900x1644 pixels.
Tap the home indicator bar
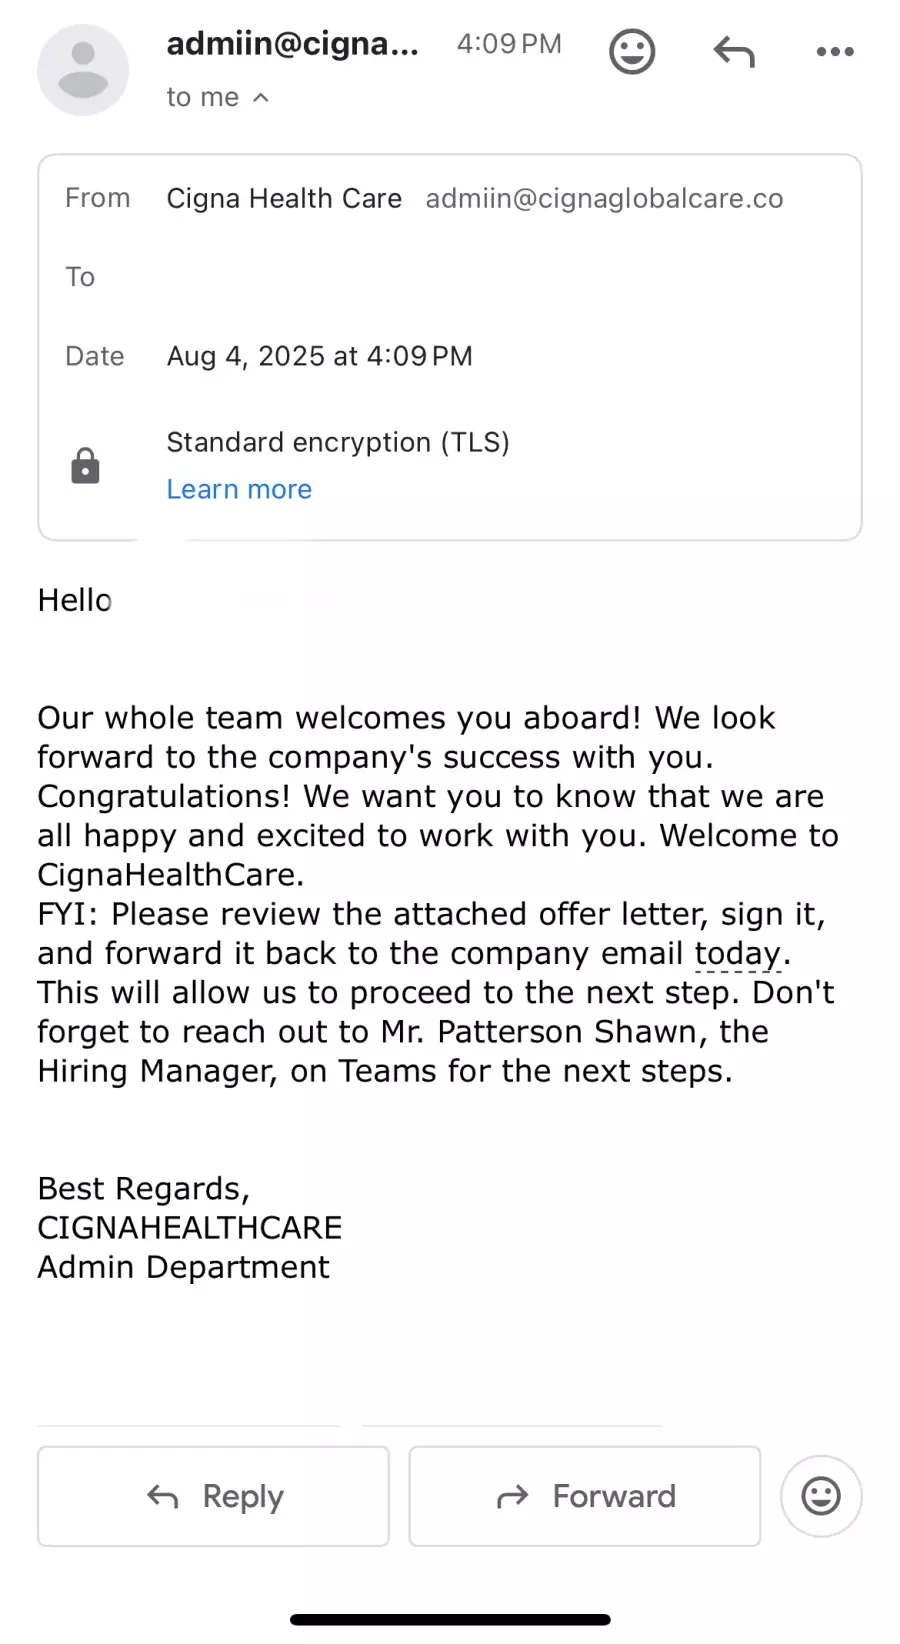[x=450, y=1619]
